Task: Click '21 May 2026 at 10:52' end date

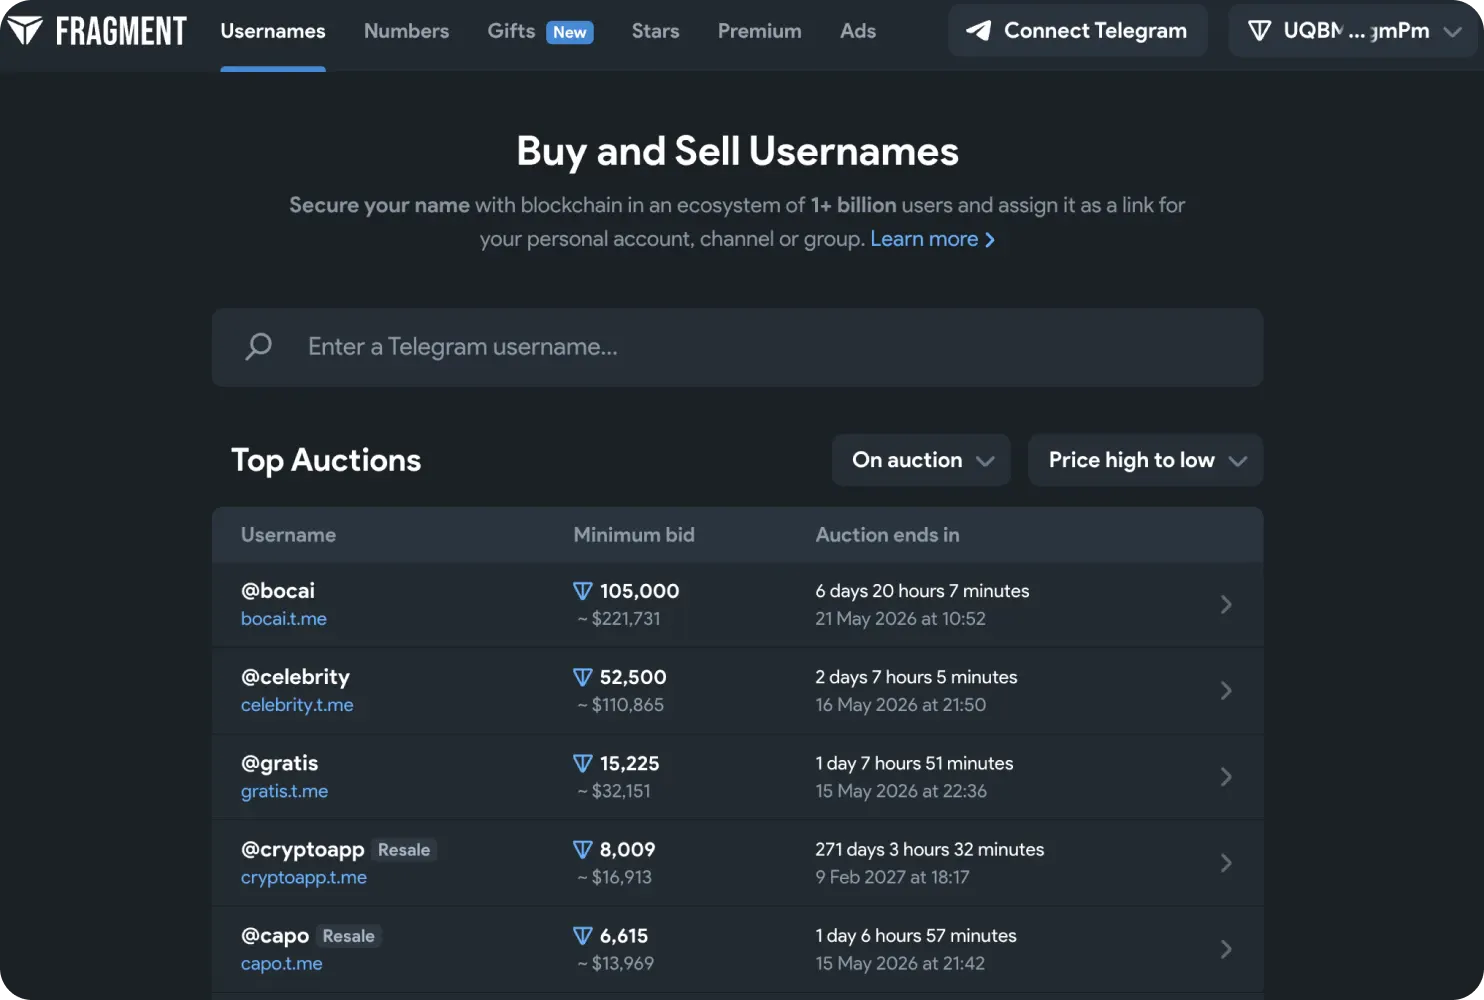Action: tap(900, 619)
